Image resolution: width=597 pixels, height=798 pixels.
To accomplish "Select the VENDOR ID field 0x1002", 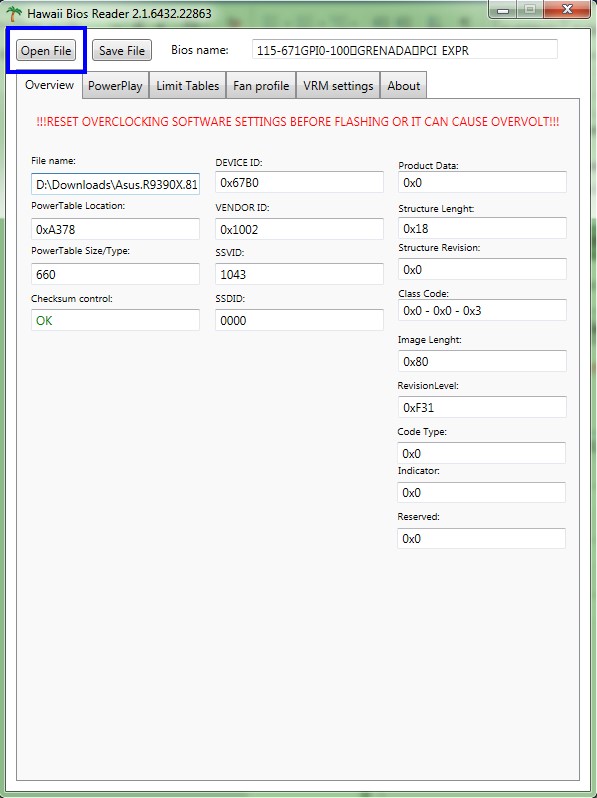I will (x=299, y=229).
